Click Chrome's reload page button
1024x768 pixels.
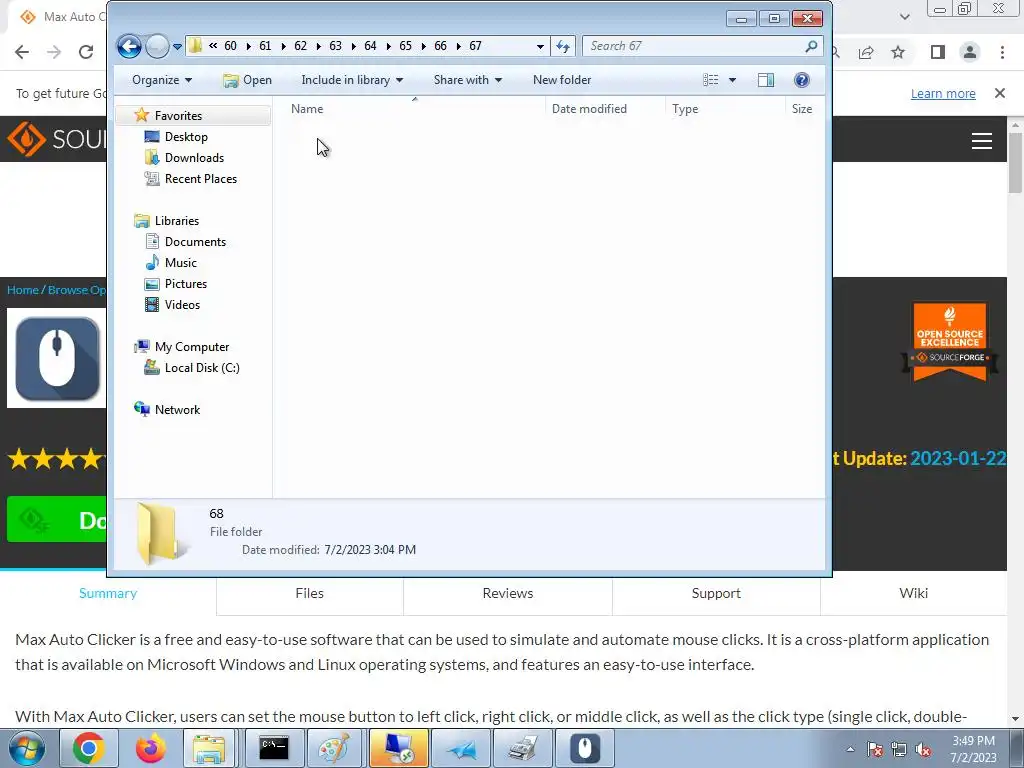pyautogui.click(x=86, y=52)
